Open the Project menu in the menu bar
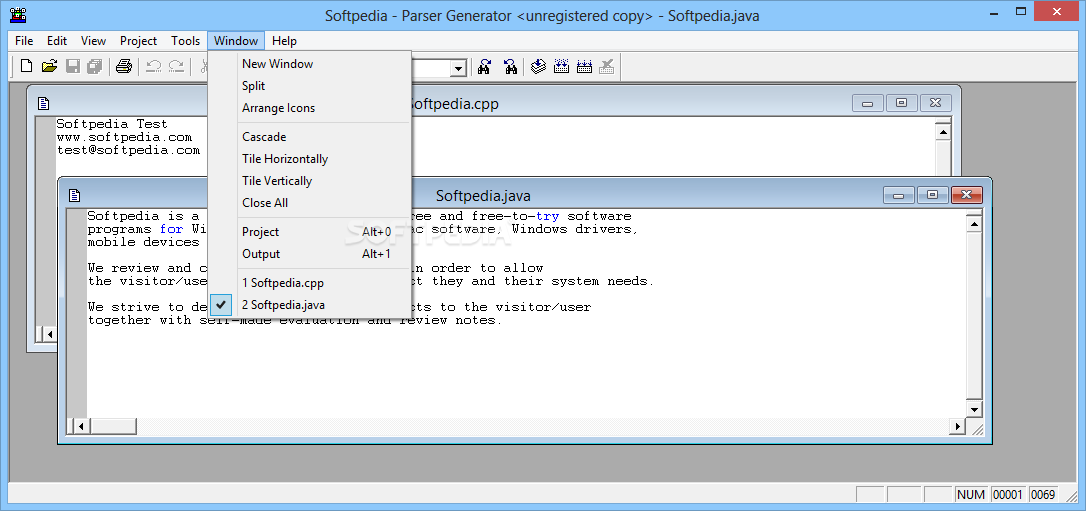Image resolution: width=1086 pixels, height=511 pixels. coord(139,41)
